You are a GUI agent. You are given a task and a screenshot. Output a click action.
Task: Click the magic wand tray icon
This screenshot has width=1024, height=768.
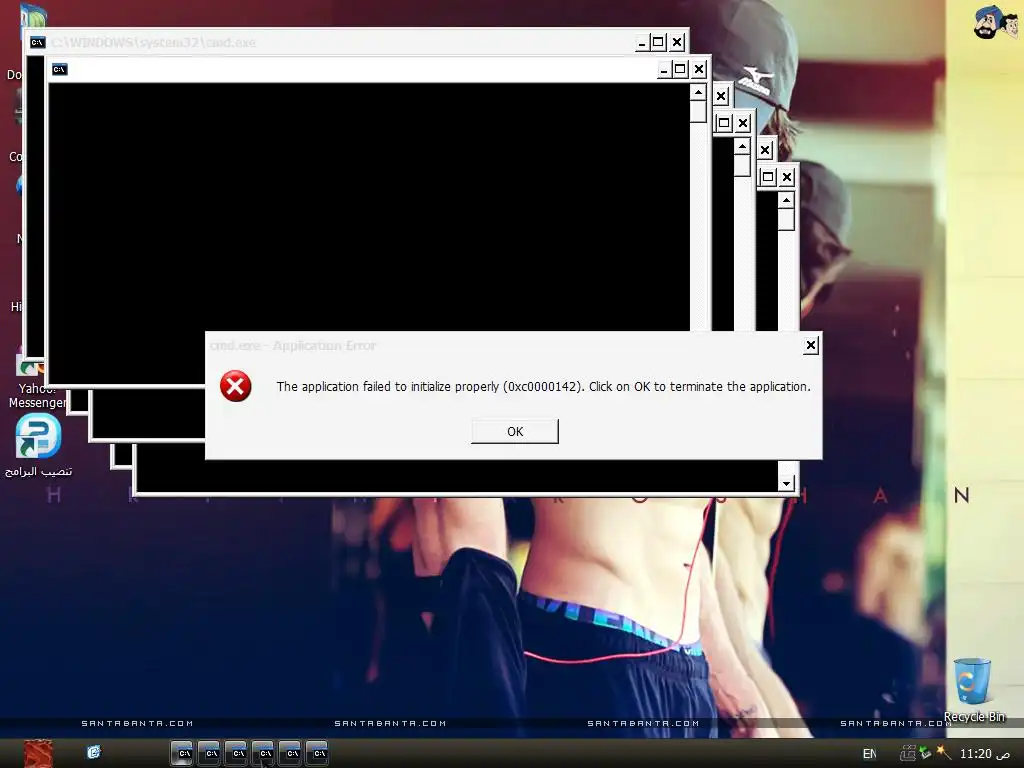pyautogui.click(x=944, y=752)
